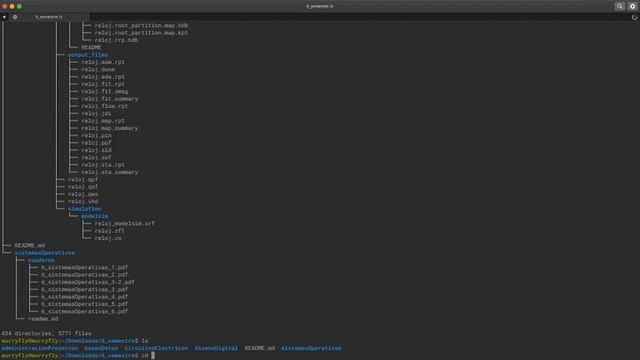This screenshot has height=360, width=640.
Task: Click the '434 directories, 5771 files' summary
Action: [x=46, y=334]
